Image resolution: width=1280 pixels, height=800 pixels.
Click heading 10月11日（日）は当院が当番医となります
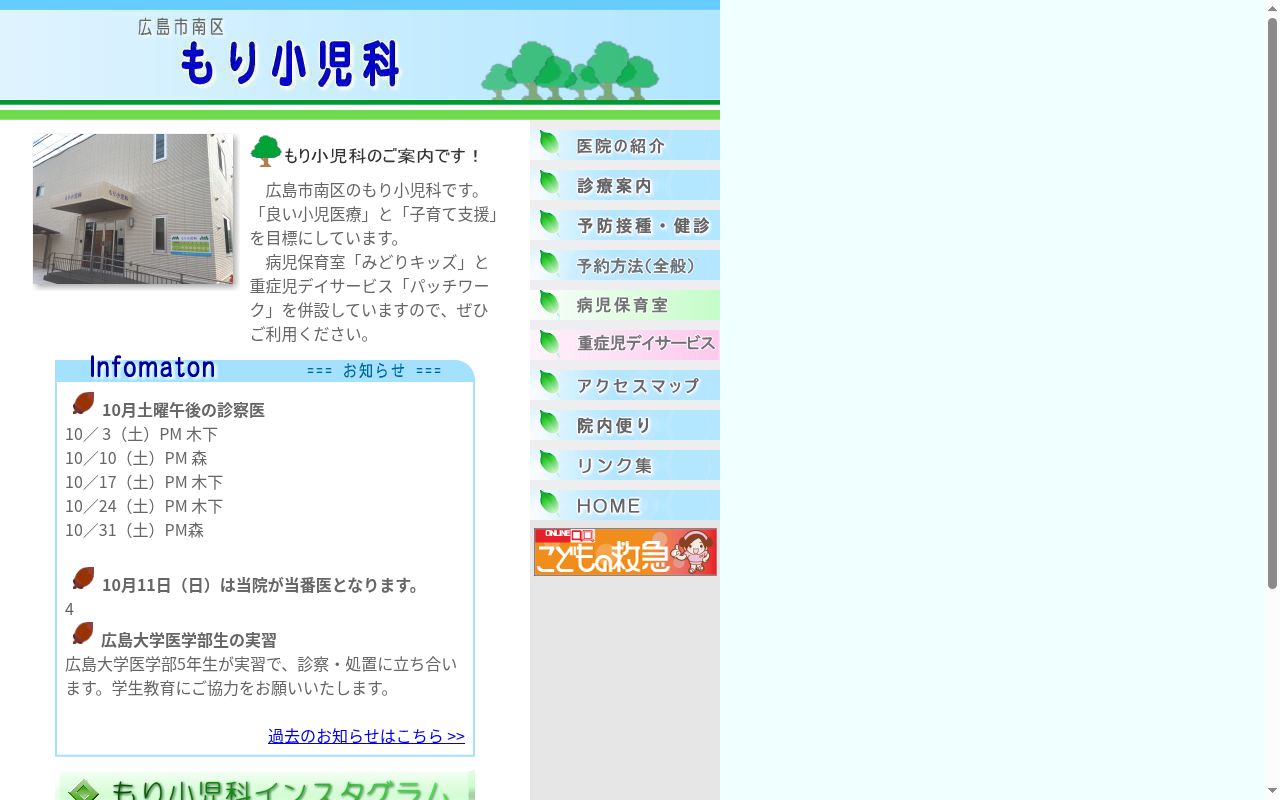point(263,585)
